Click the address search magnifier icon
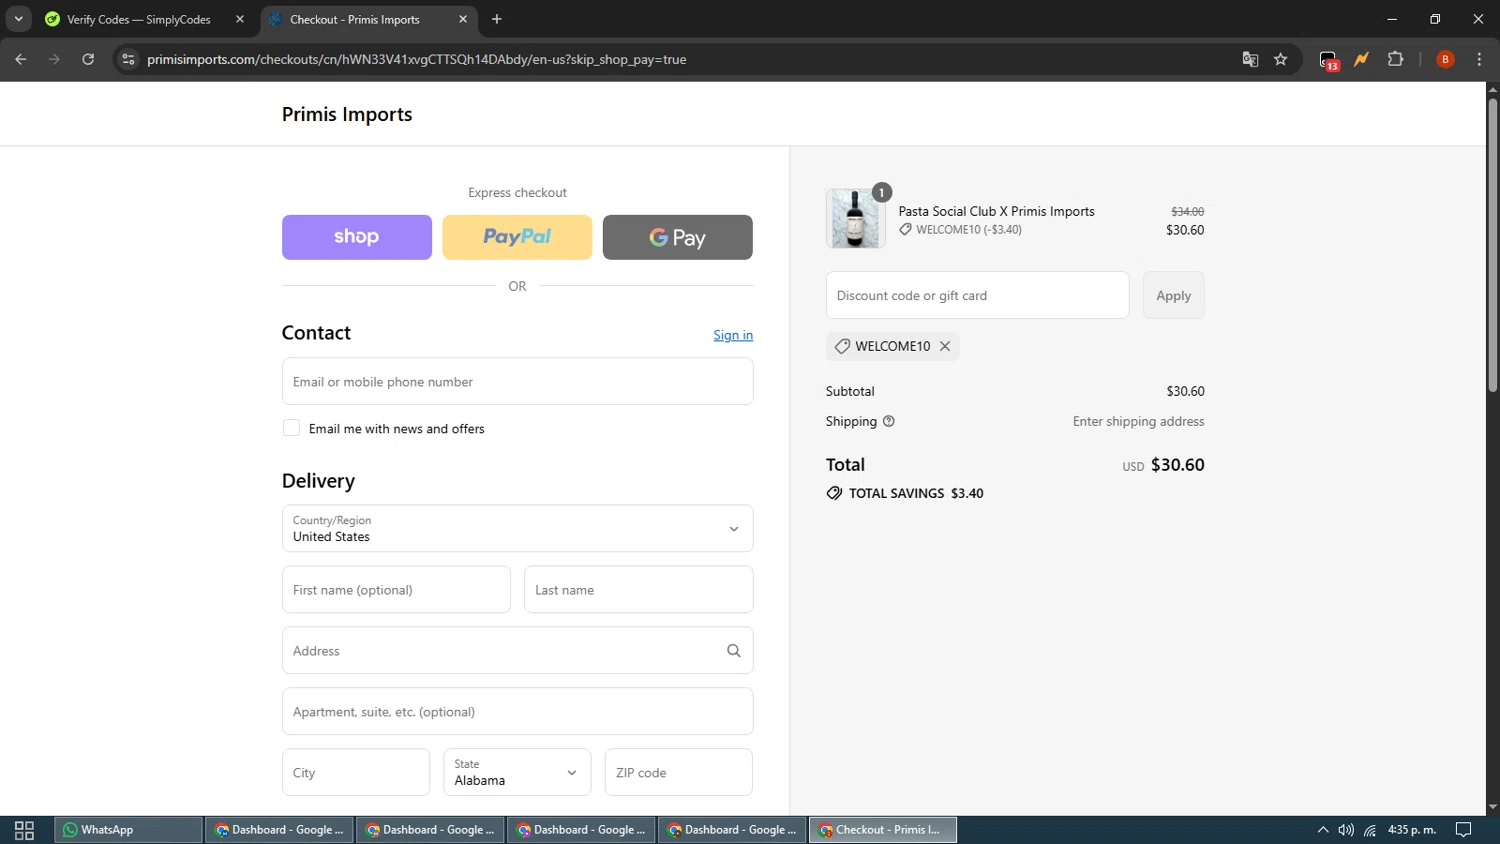Viewport: 1500px width, 844px height. coord(733,651)
